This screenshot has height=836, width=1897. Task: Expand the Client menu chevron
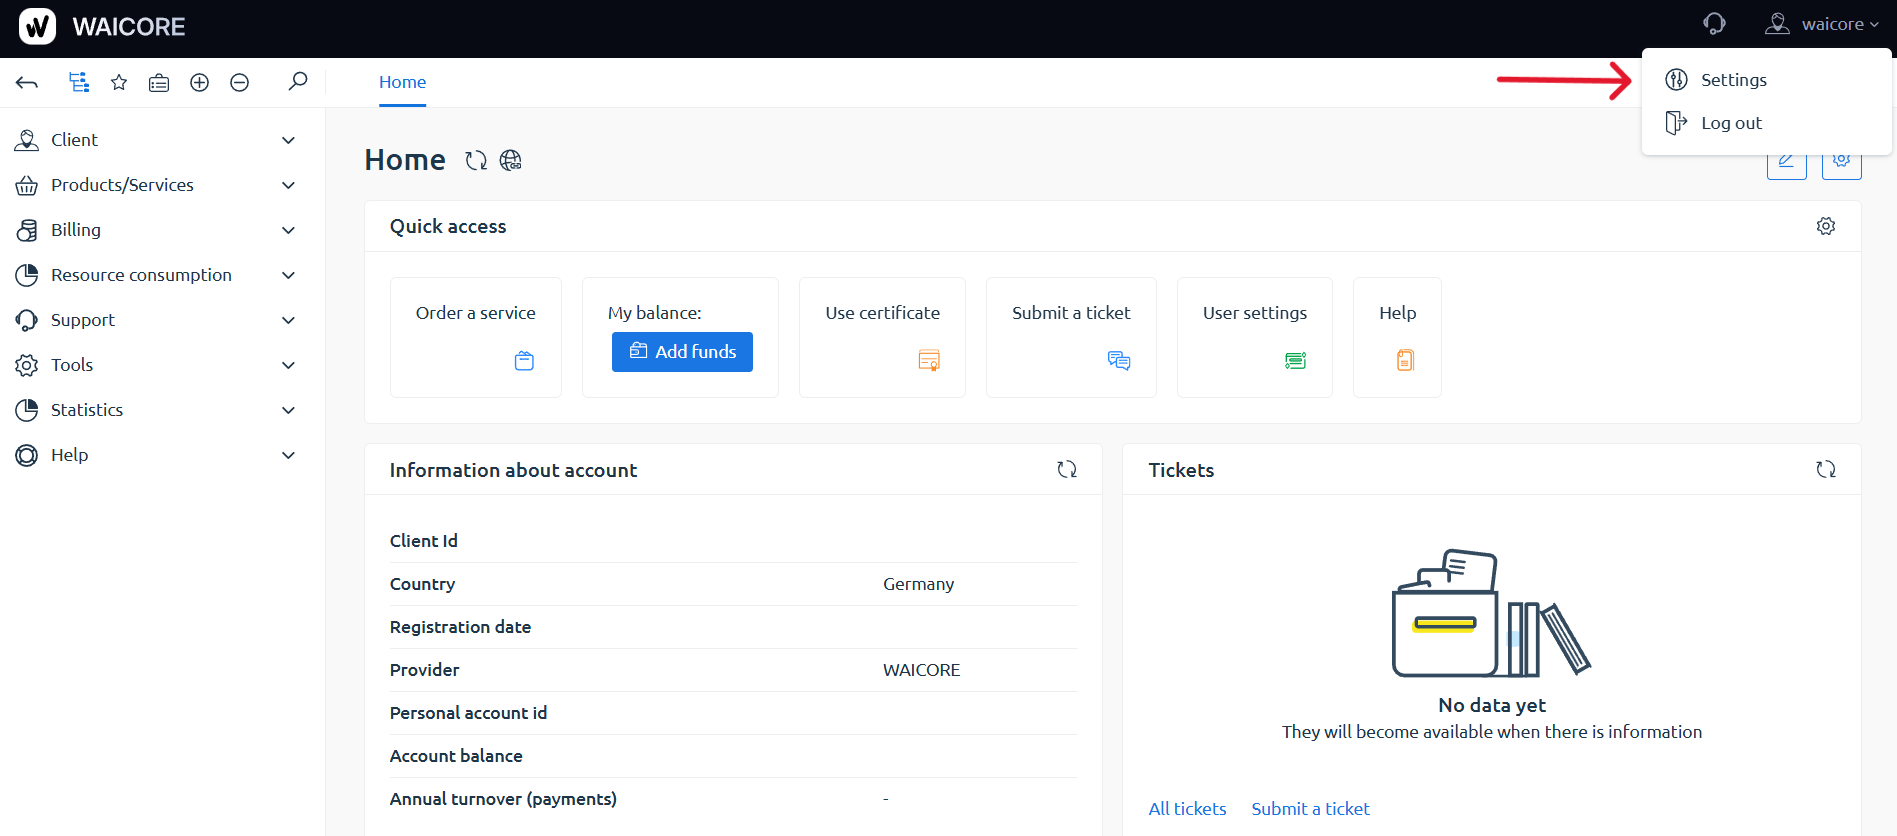(288, 140)
